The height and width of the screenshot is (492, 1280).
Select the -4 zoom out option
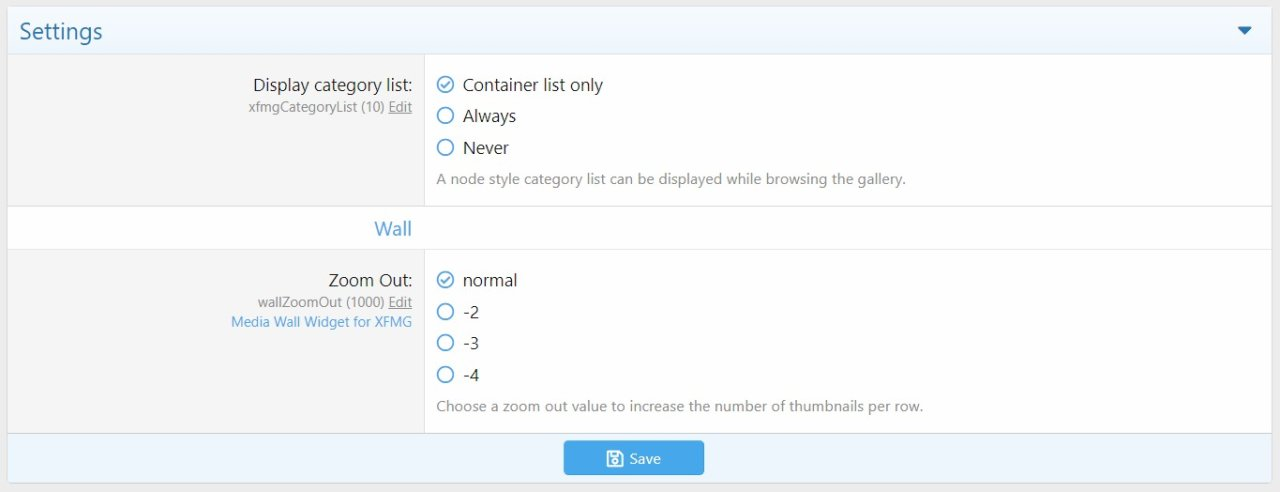coord(446,375)
